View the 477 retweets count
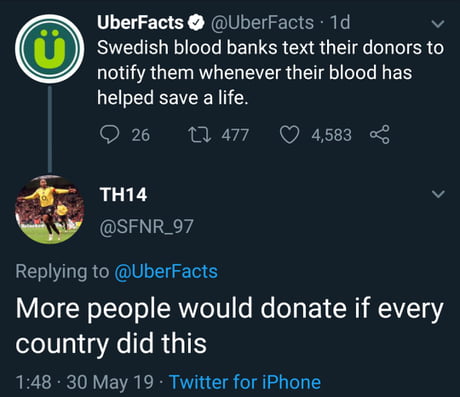Screen dimensions: 460x397 [235, 135]
